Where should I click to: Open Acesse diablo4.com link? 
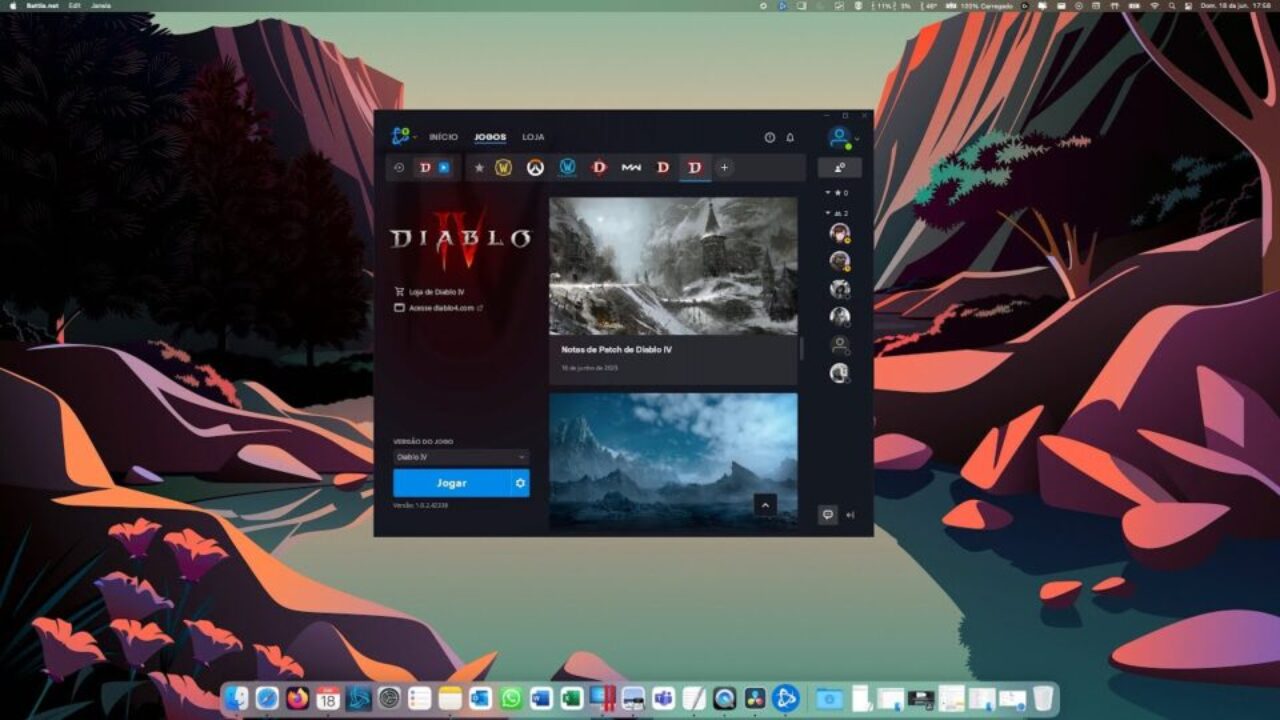click(439, 308)
